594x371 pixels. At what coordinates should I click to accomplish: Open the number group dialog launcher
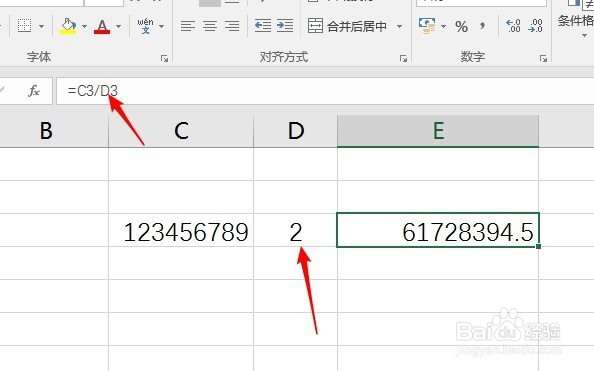coord(544,58)
